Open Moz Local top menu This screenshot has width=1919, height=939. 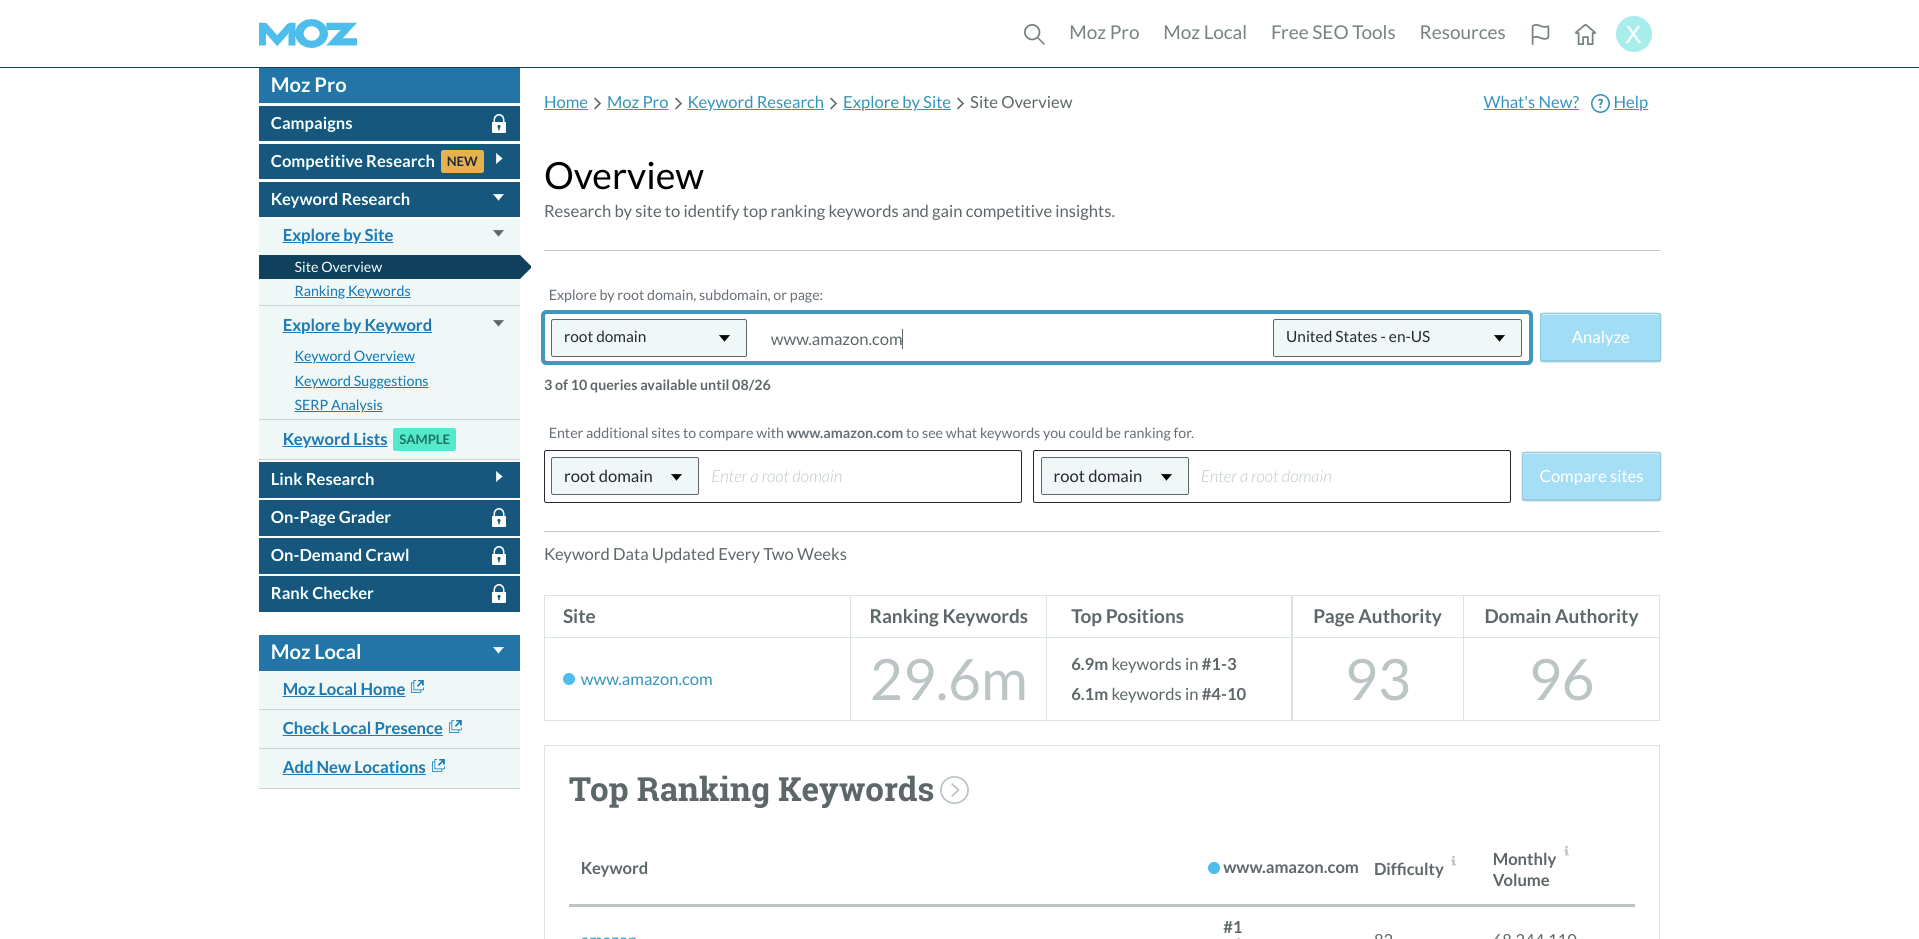tap(1205, 33)
